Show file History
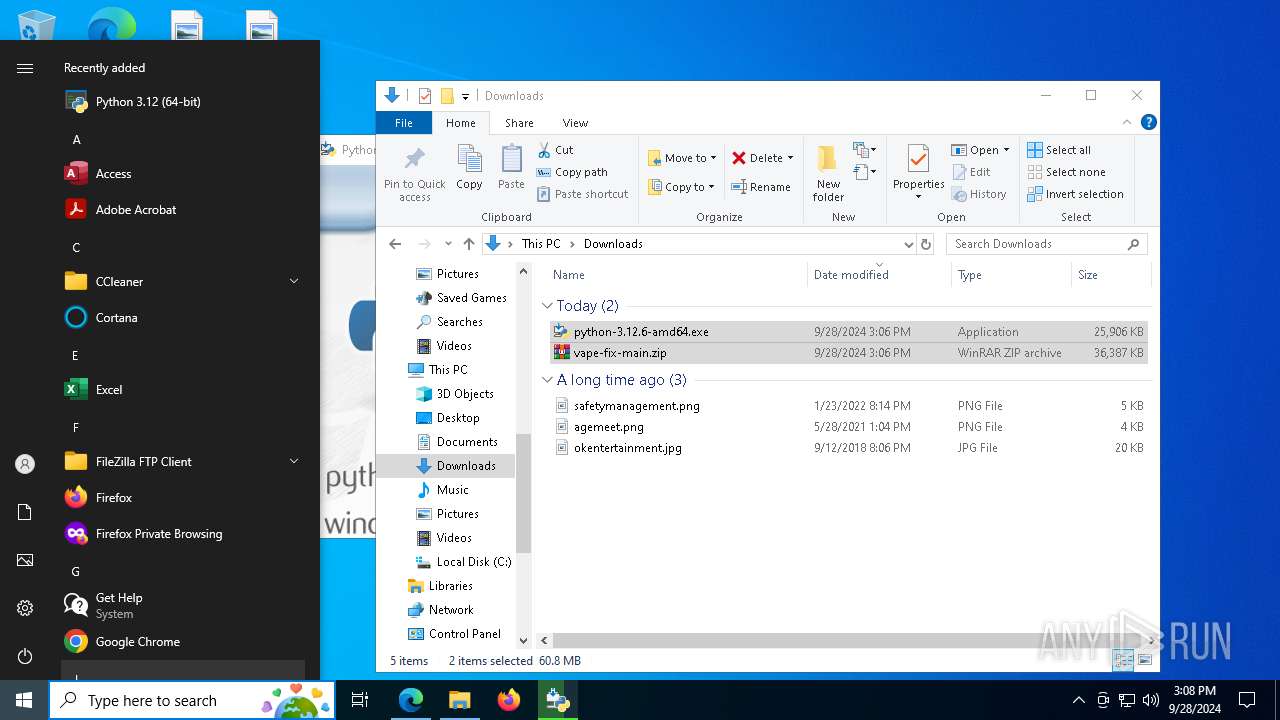 point(979,194)
